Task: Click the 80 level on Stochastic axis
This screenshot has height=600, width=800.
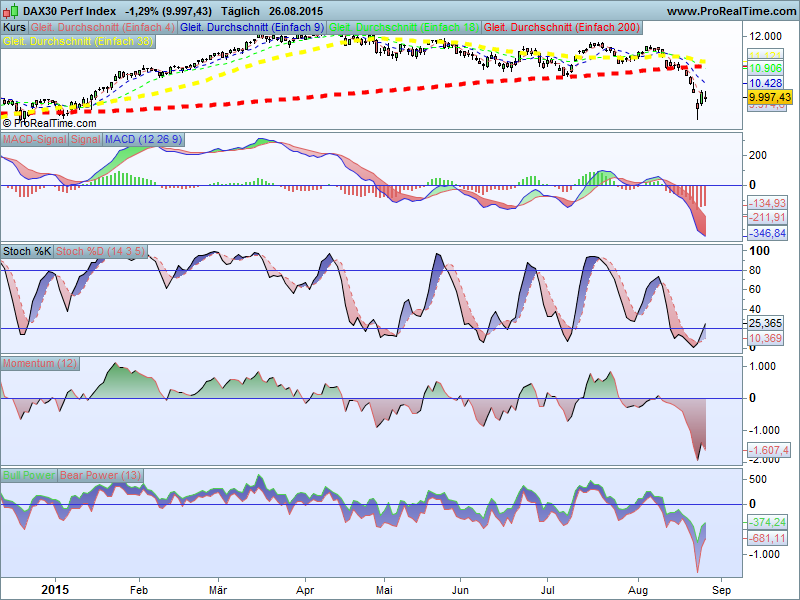Action: (755, 270)
